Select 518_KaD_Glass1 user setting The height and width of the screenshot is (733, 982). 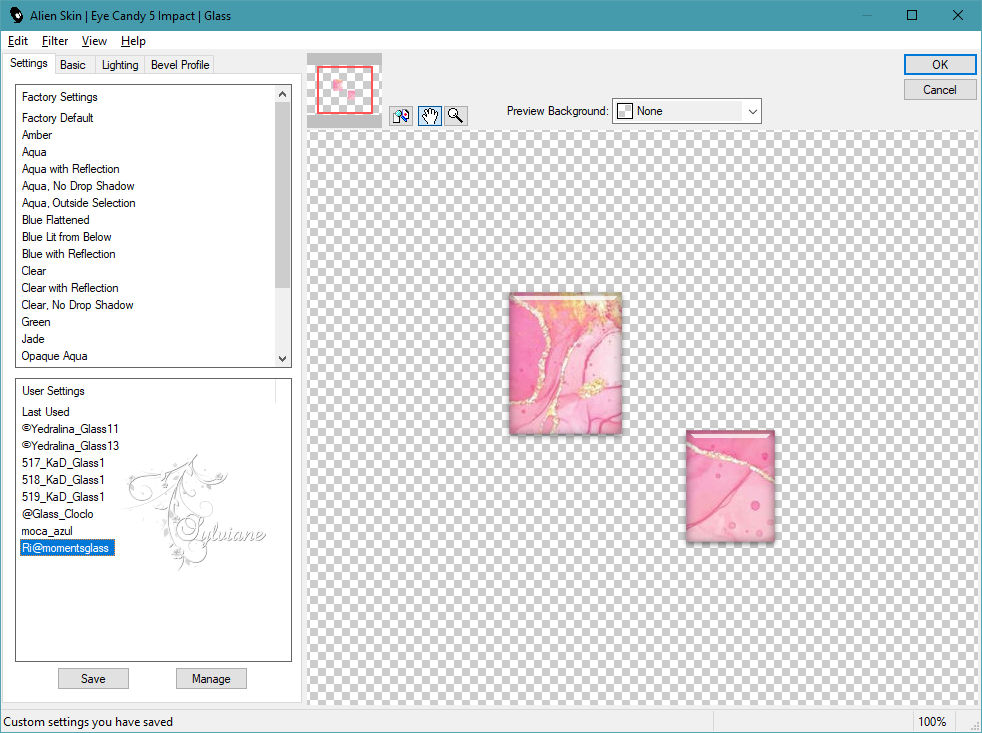[63, 479]
